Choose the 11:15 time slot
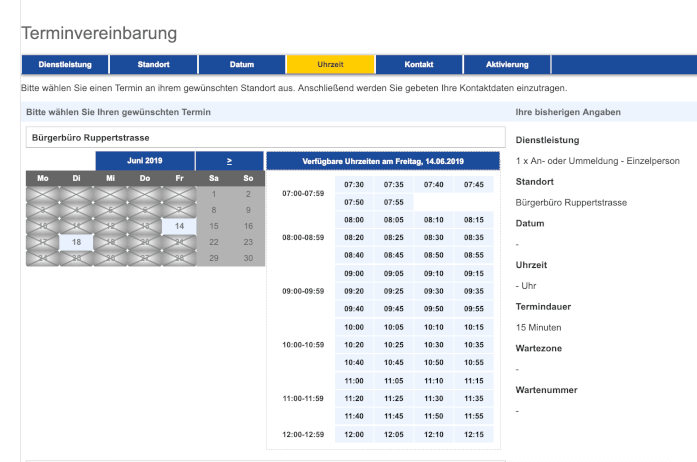Screen dimensions: 697x462 (474, 381)
